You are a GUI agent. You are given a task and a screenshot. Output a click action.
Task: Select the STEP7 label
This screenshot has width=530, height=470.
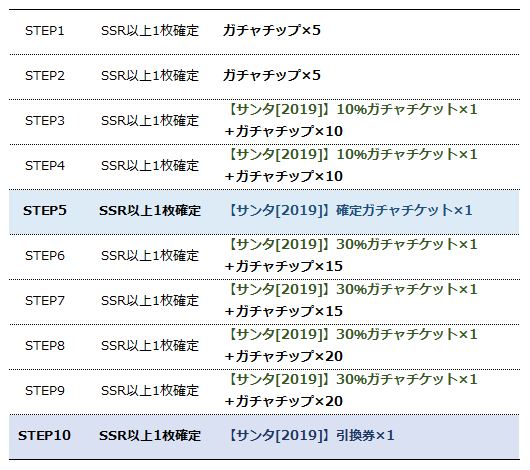point(45,301)
